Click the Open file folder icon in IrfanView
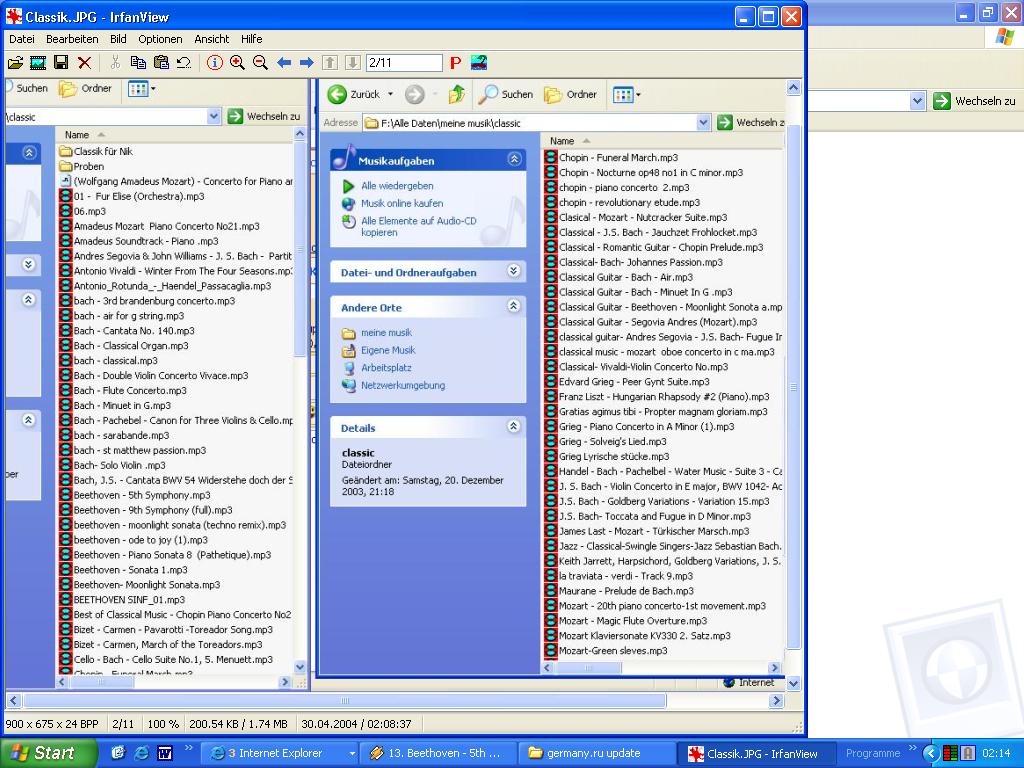Viewport: 1024px width, 768px height. pyautogui.click(x=15, y=63)
